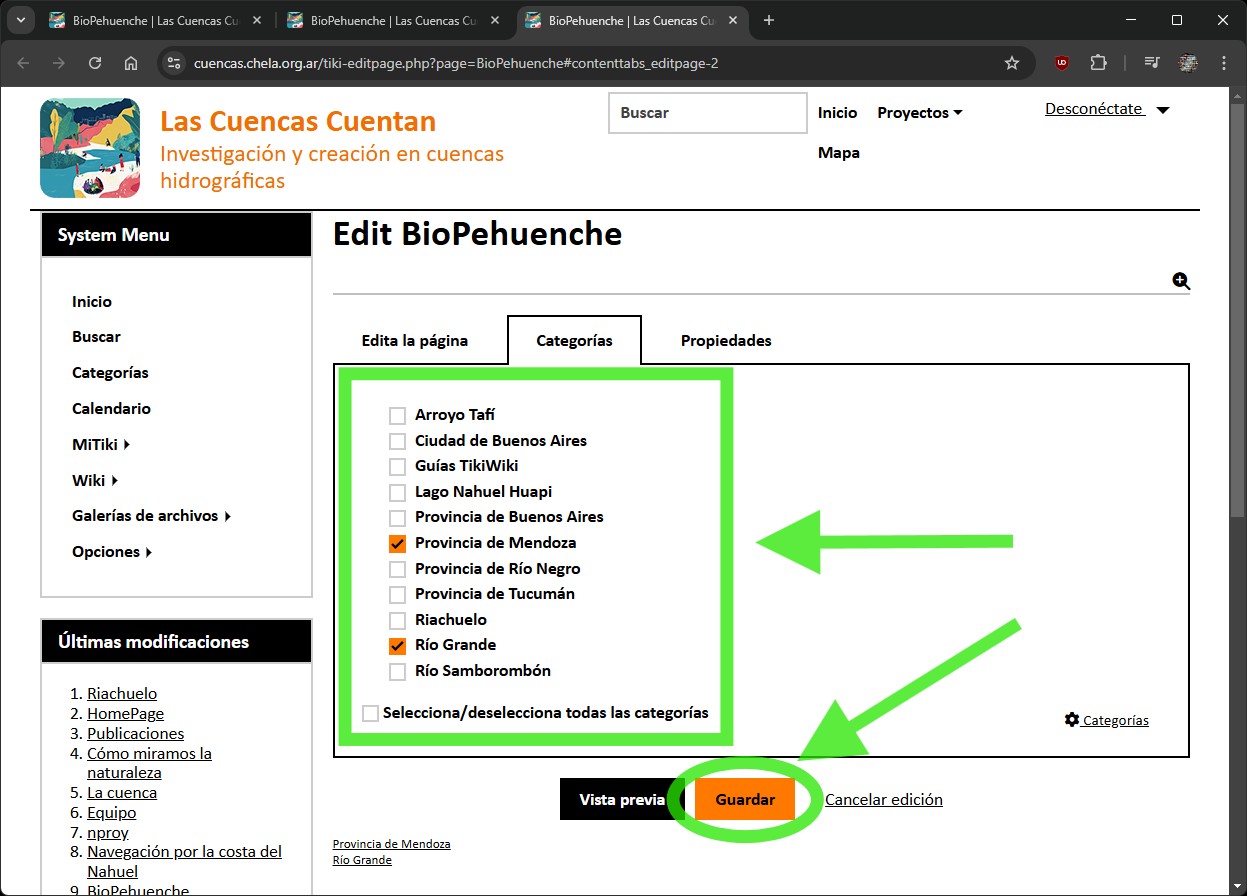
Task: Open the Desconéctate dropdown arrow
Action: point(1163,110)
